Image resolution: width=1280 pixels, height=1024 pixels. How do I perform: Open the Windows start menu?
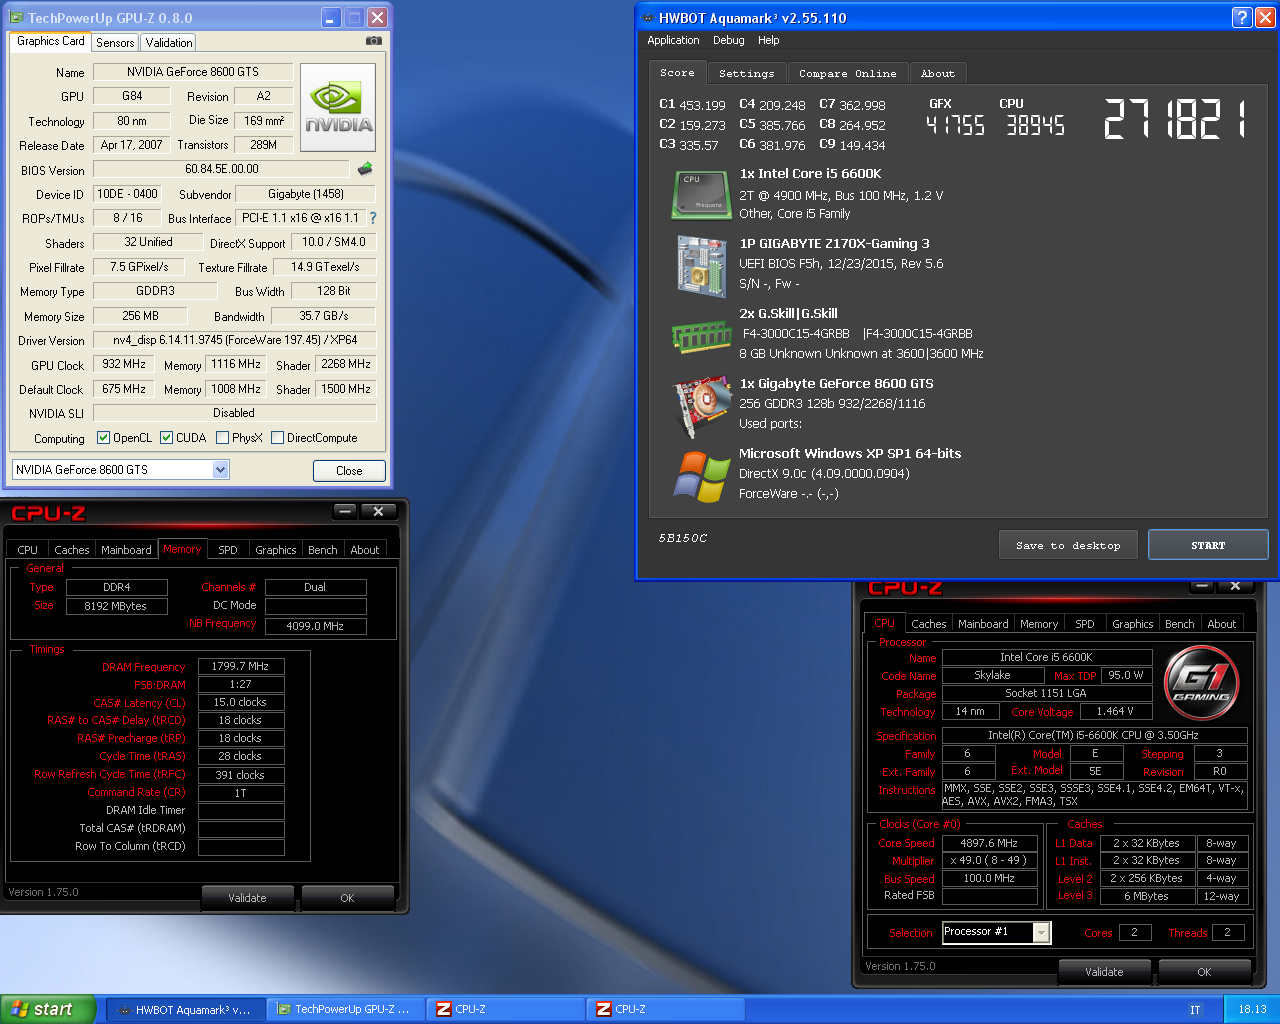(48, 1009)
